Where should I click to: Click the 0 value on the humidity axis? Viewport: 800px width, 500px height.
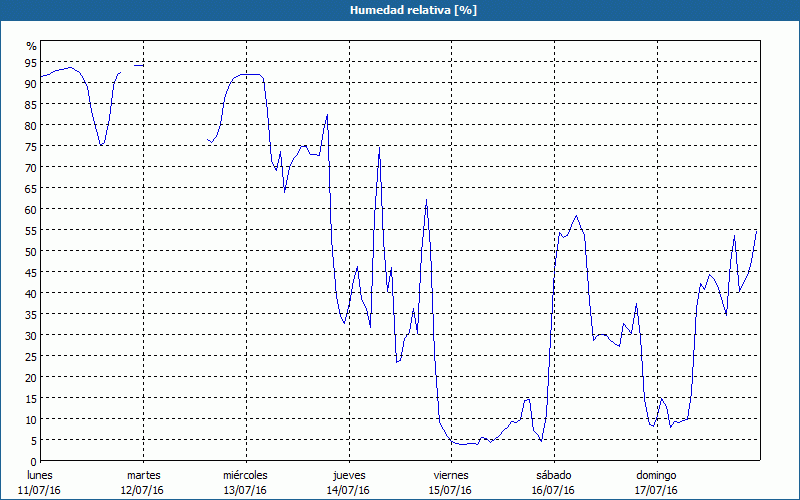point(34,461)
